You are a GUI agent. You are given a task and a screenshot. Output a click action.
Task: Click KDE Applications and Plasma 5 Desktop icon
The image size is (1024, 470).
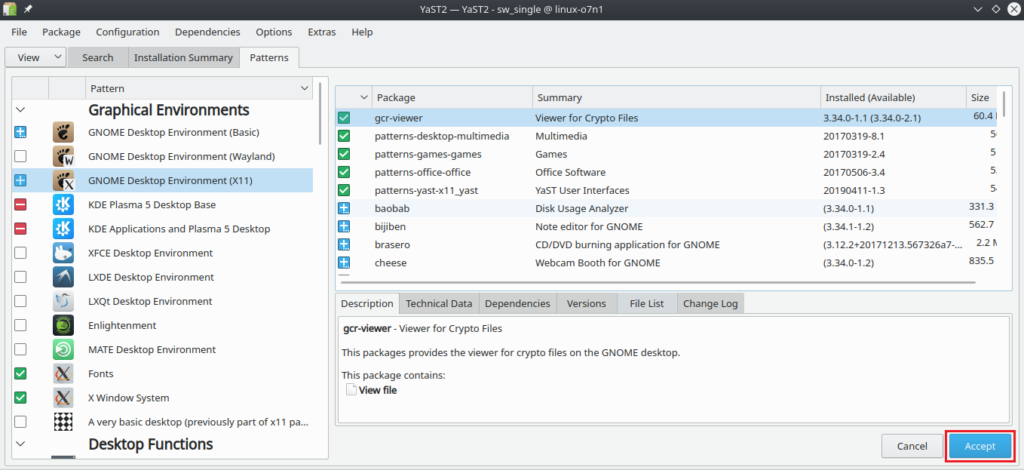click(63, 229)
